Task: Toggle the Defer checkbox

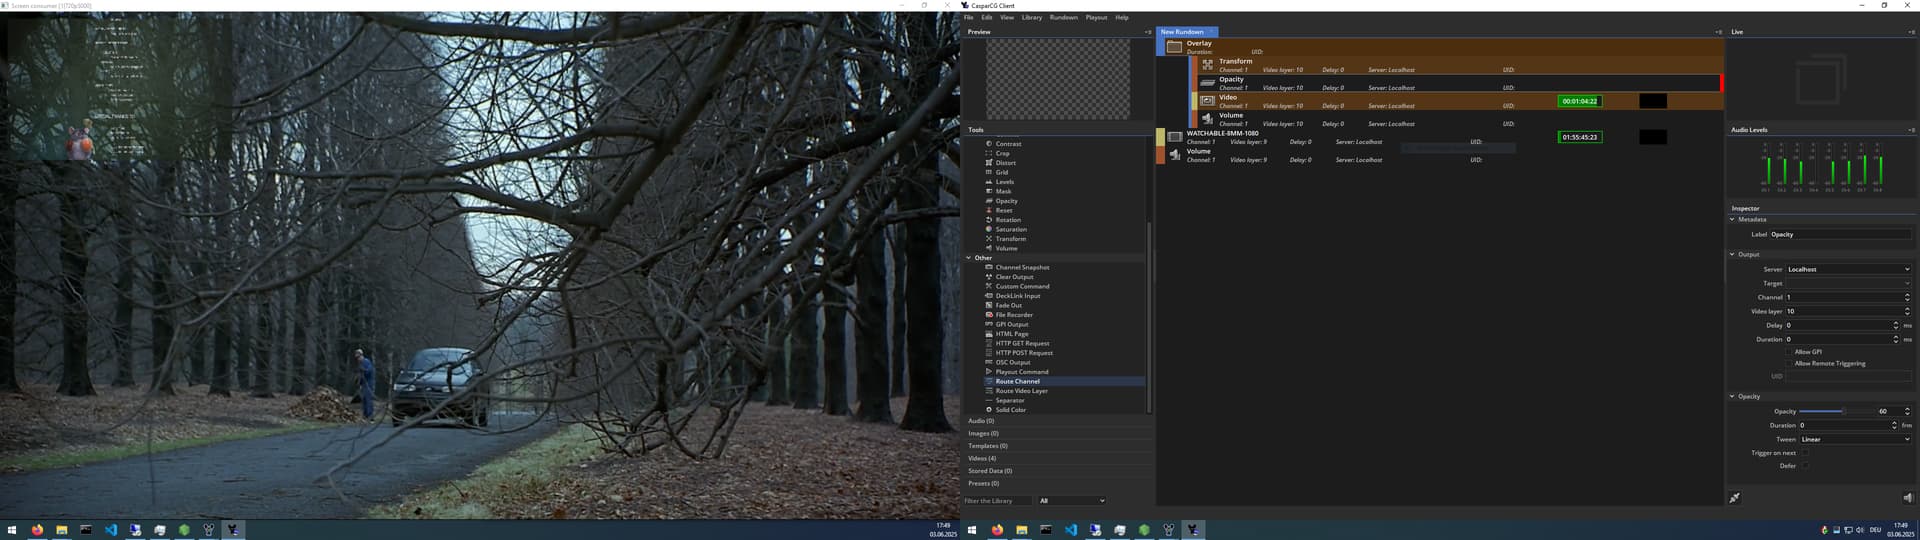Action: [x=1805, y=466]
